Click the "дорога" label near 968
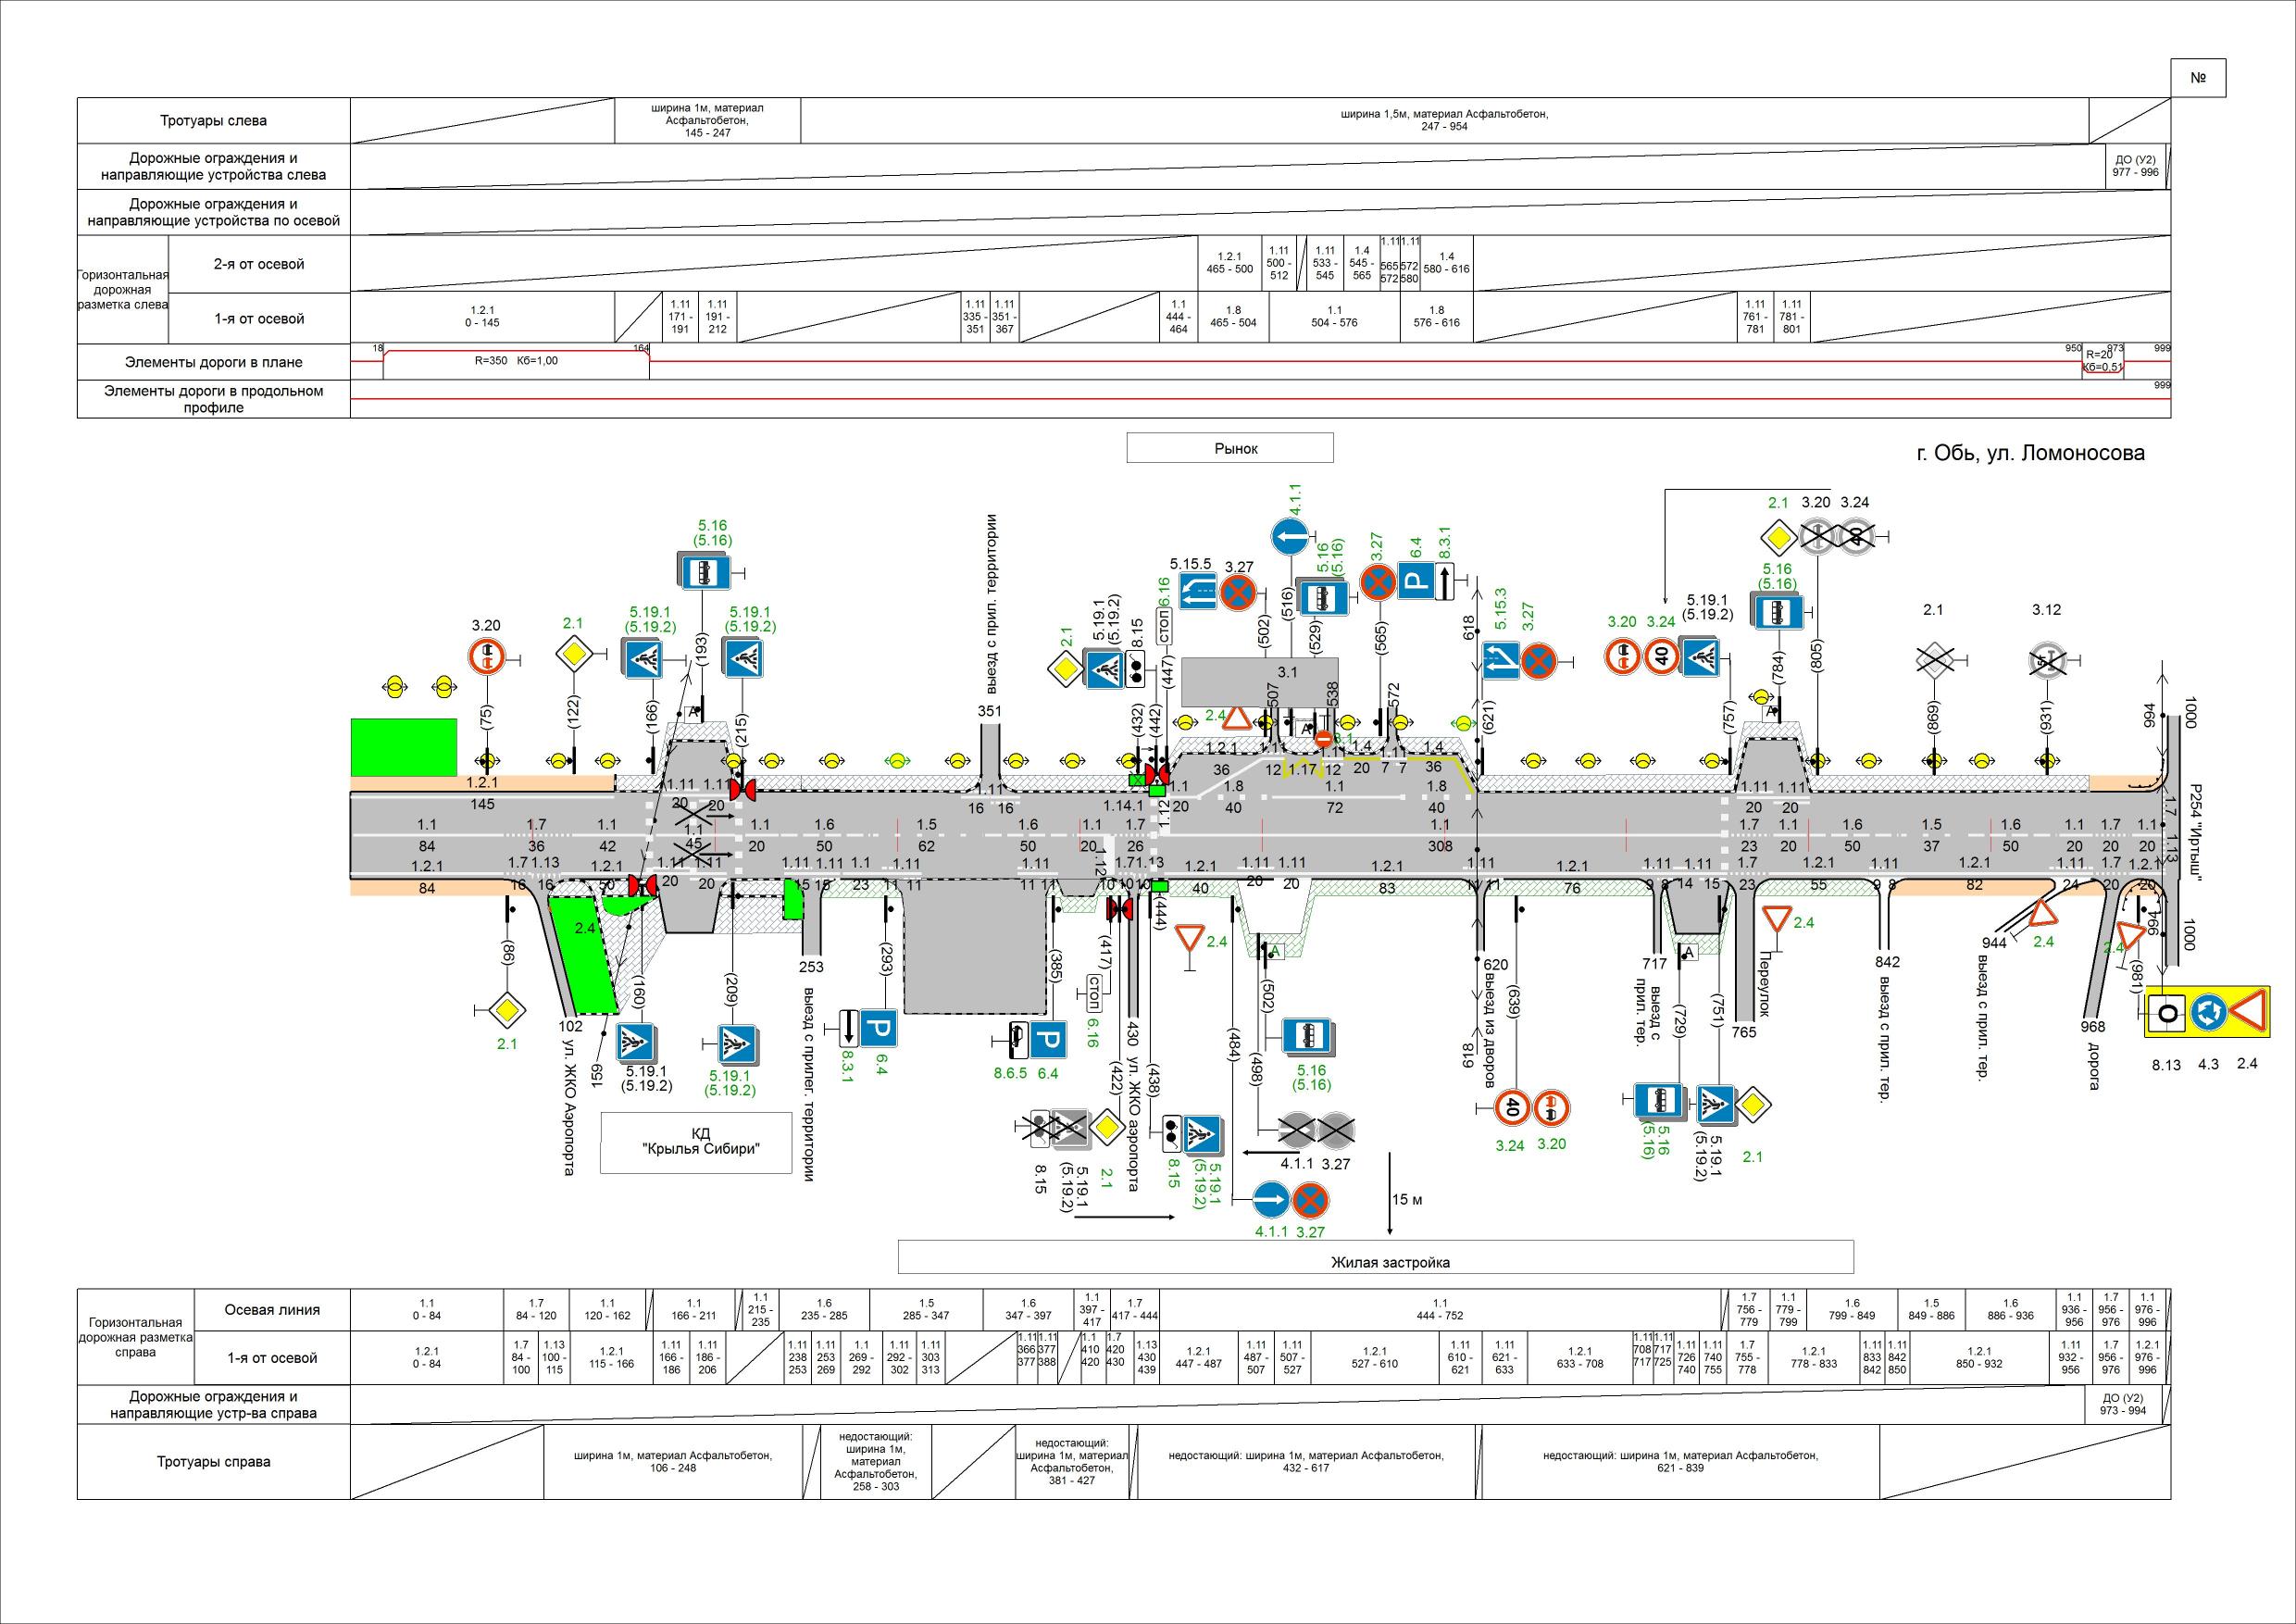Image resolution: width=2296 pixels, height=1624 pixels. coord(2092,1068)
